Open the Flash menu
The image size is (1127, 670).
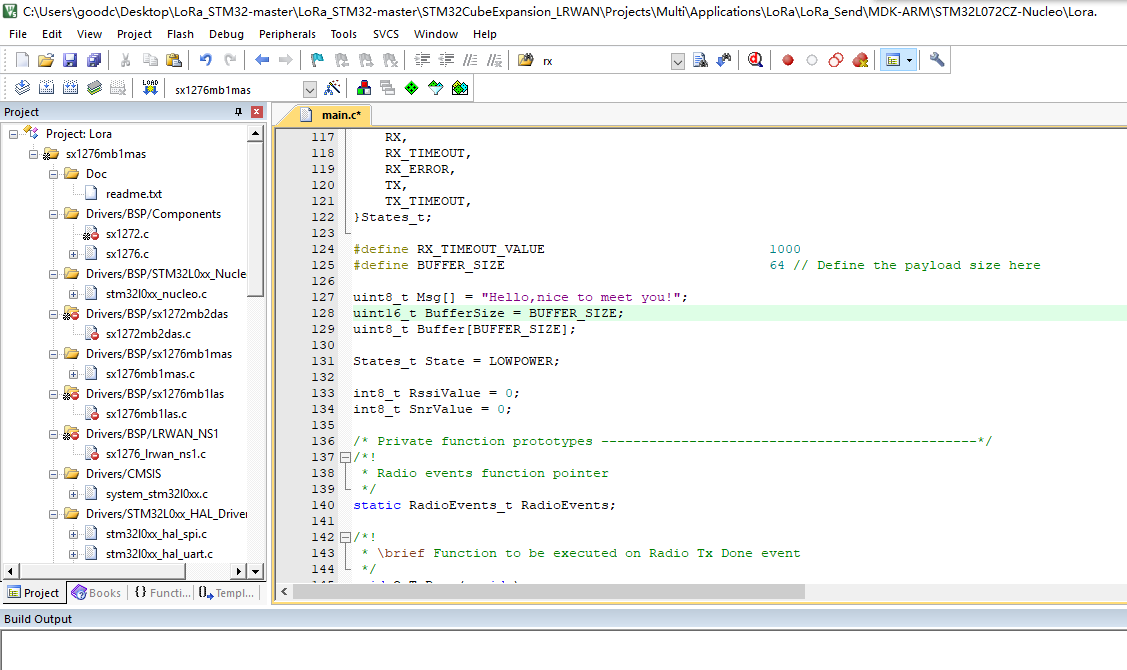tap(180, 34)
